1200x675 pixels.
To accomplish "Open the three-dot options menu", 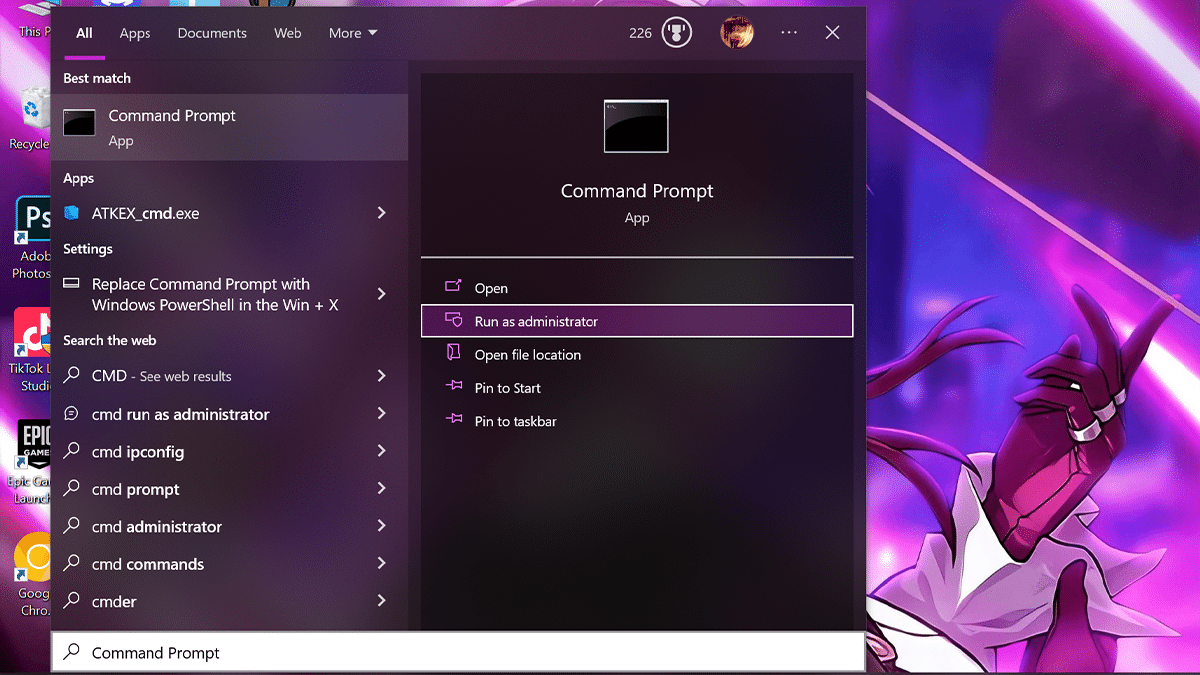I will pos(789,33).
